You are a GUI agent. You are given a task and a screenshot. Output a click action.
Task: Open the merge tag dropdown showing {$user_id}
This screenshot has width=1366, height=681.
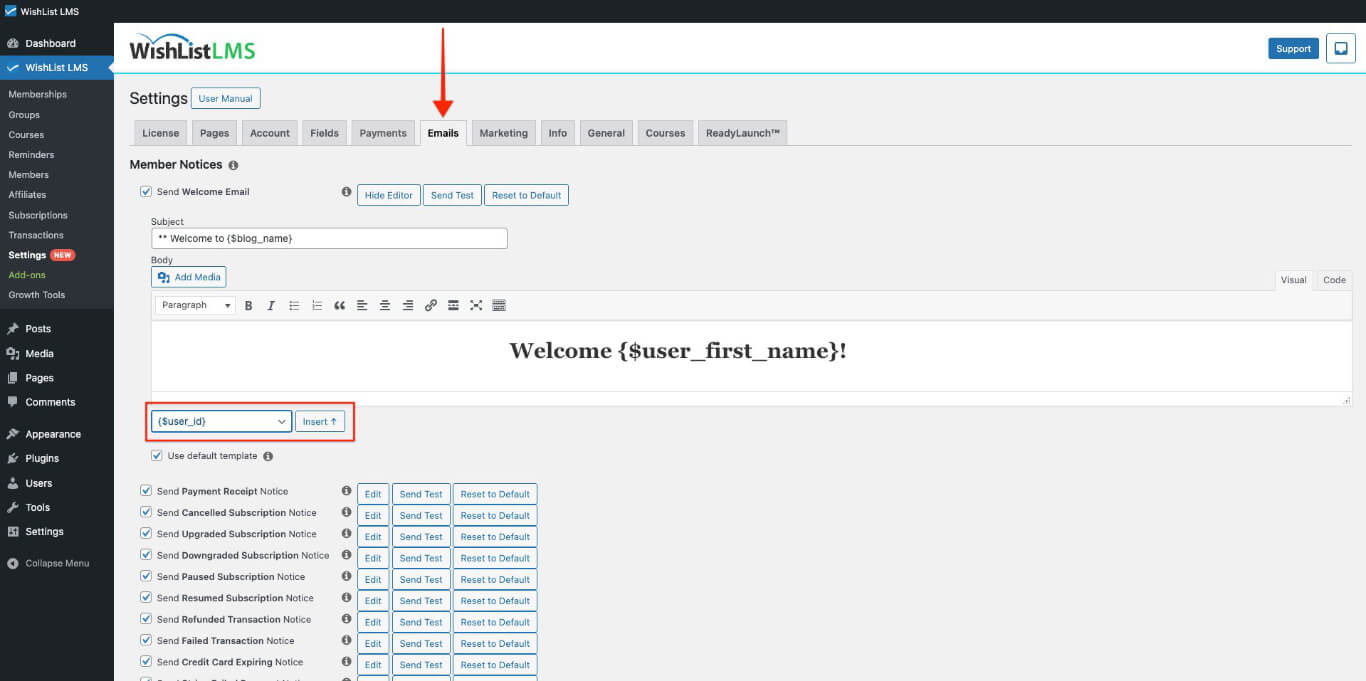(x=220, y=421)
